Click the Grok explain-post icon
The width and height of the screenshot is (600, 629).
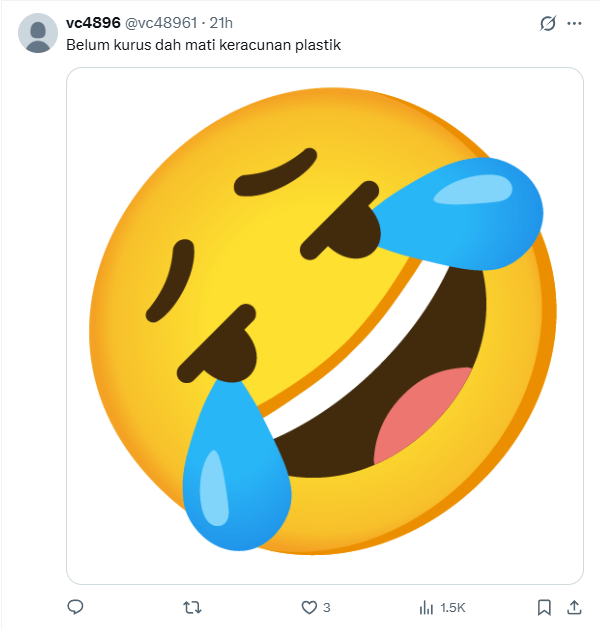point(547,24)
